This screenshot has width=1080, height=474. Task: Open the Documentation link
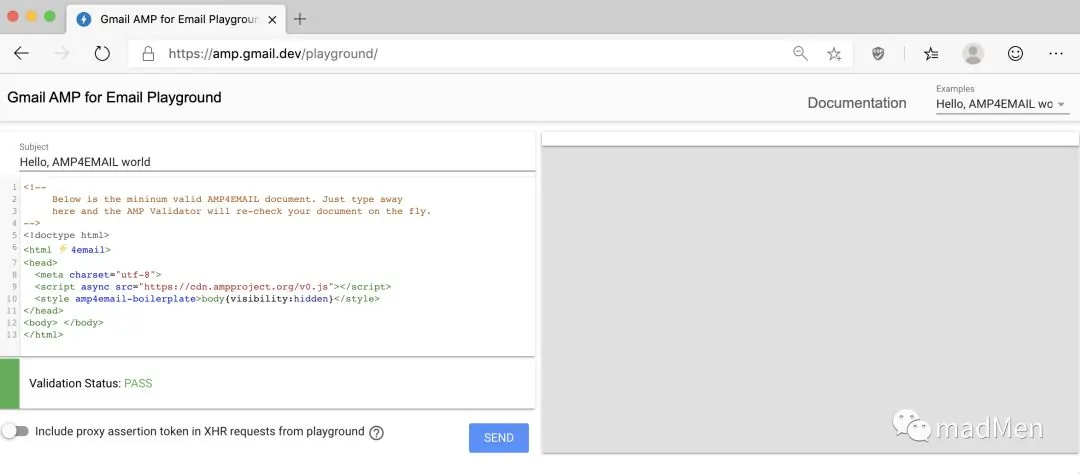pyautogui.click(x=857, y=103)
